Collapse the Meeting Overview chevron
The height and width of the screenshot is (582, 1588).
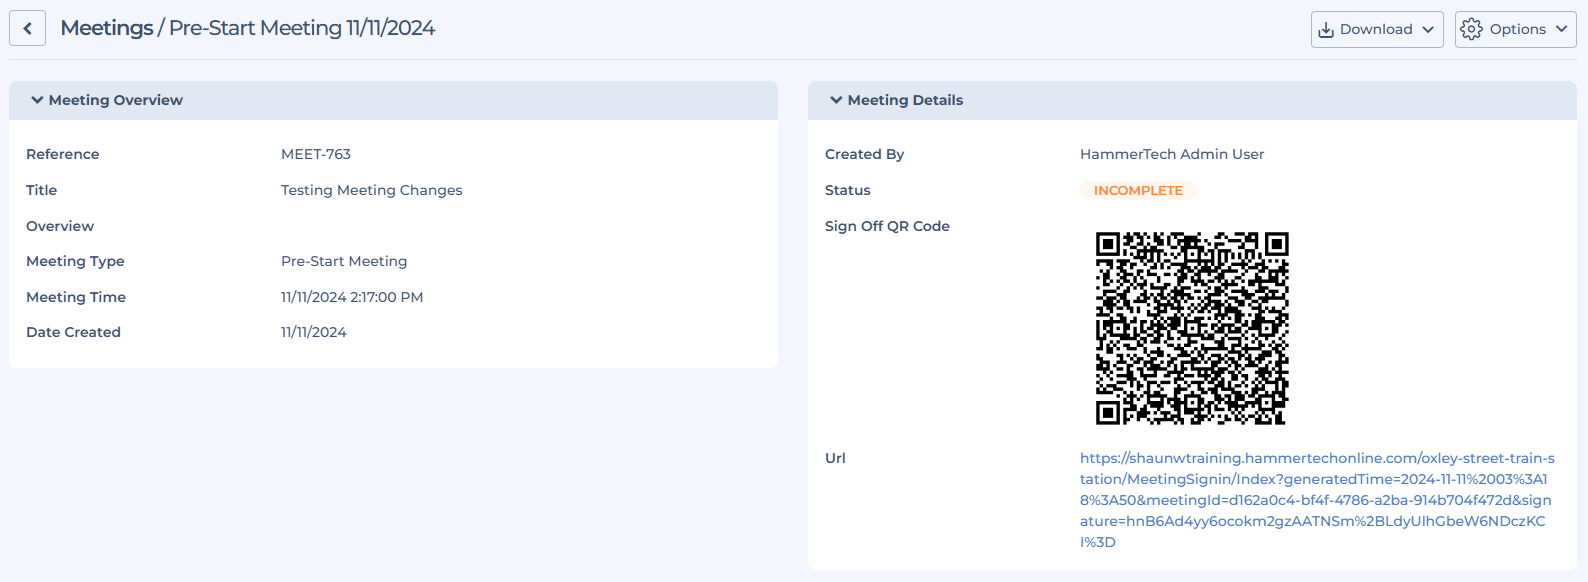click(37, 100)
